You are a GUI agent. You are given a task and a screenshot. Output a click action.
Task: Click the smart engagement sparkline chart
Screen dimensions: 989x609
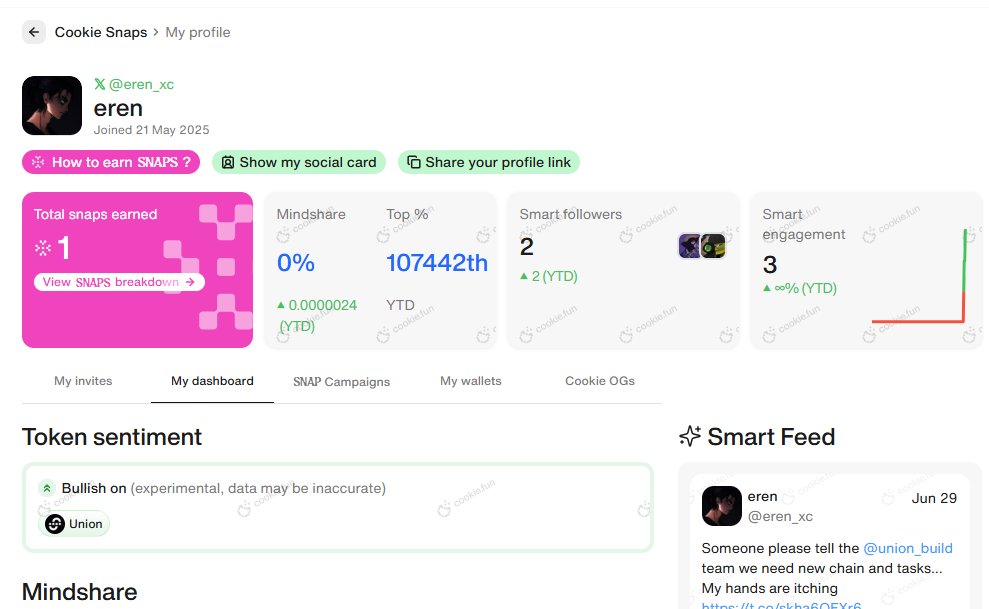click(919, 276)
